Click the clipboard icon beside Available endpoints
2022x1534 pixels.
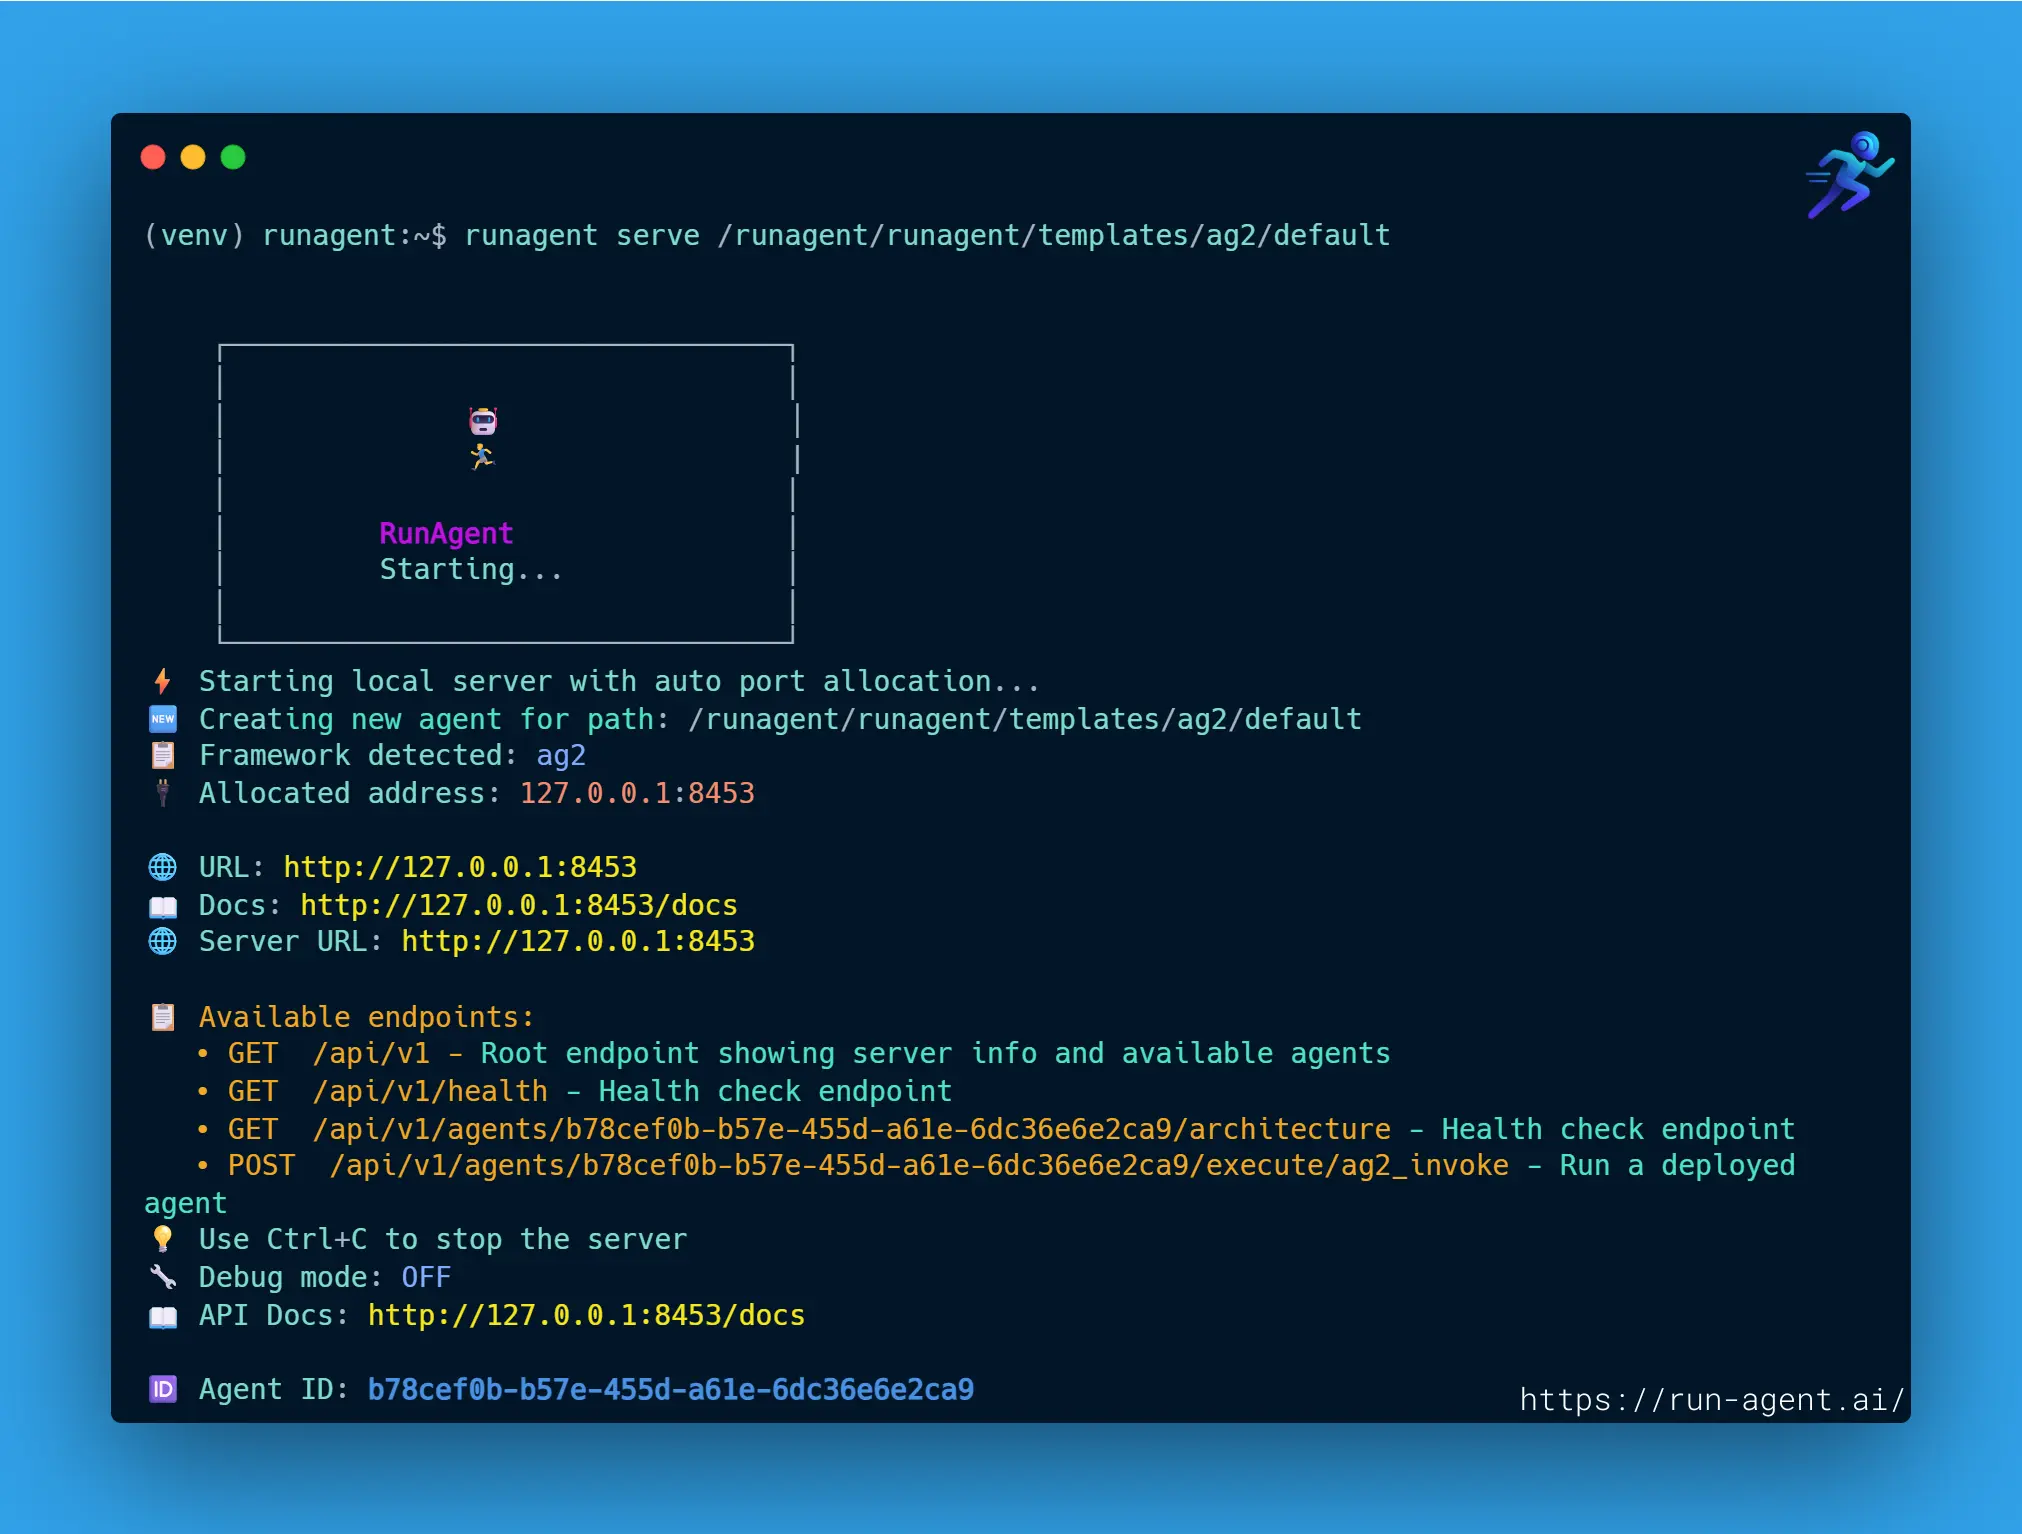point(162,1017)
